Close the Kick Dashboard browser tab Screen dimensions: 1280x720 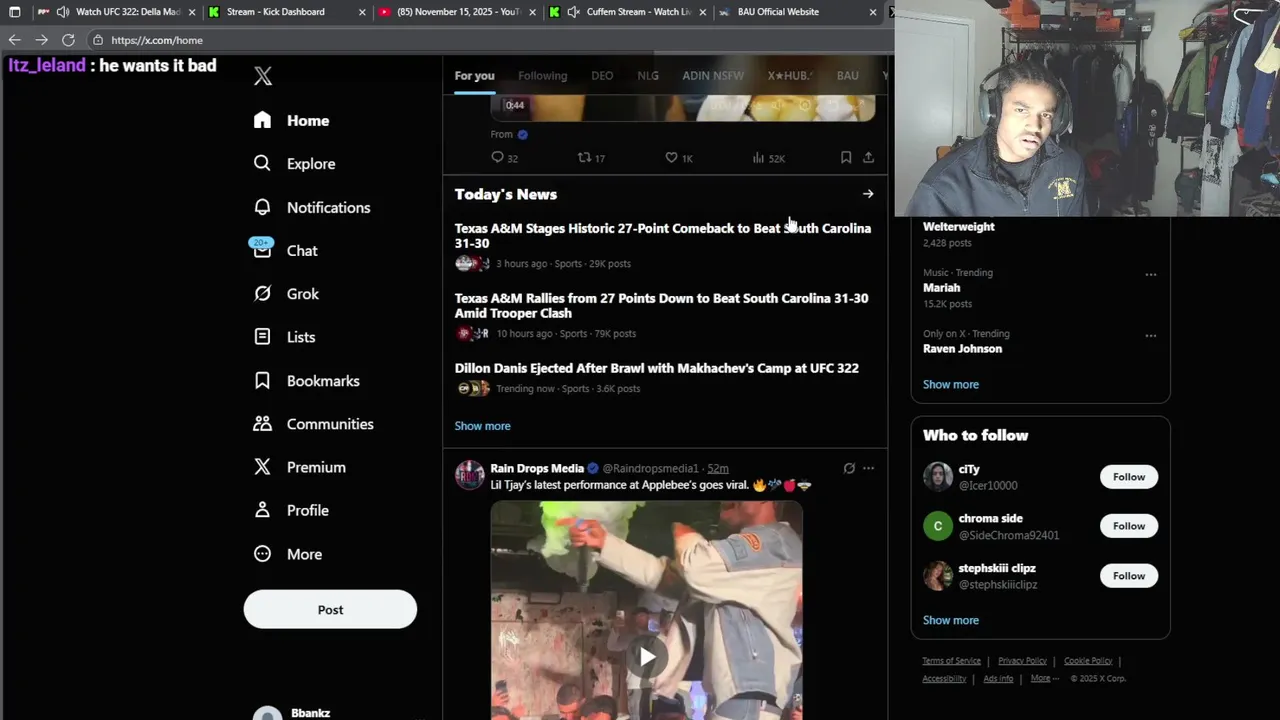point(361,12)
